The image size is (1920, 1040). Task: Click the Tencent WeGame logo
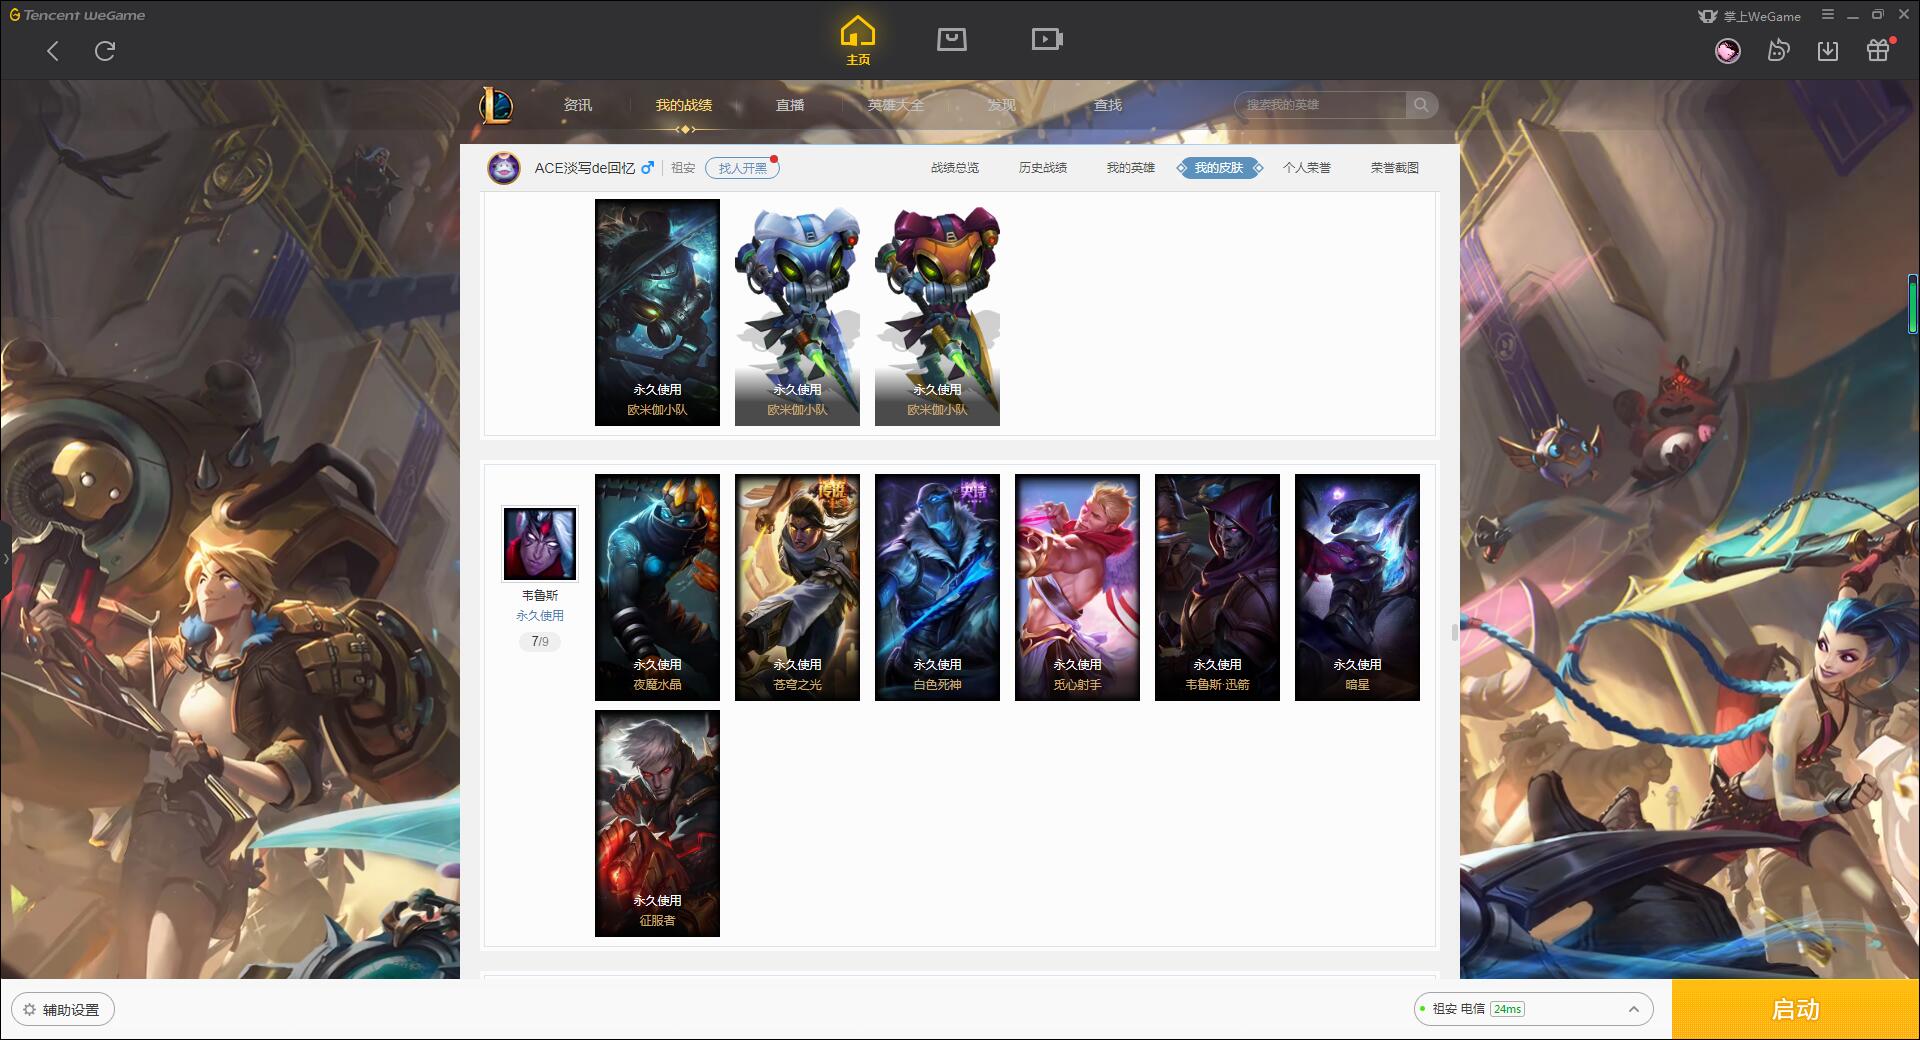click(x=77, y=15)
